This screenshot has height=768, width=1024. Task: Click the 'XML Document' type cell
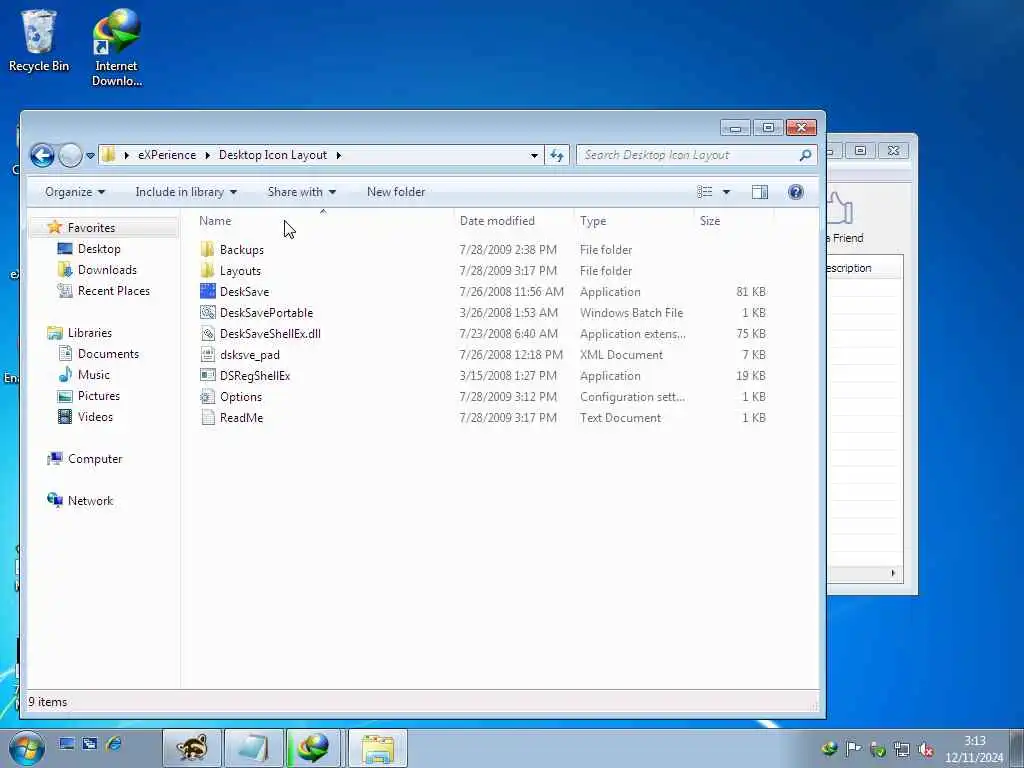point(621,355)
